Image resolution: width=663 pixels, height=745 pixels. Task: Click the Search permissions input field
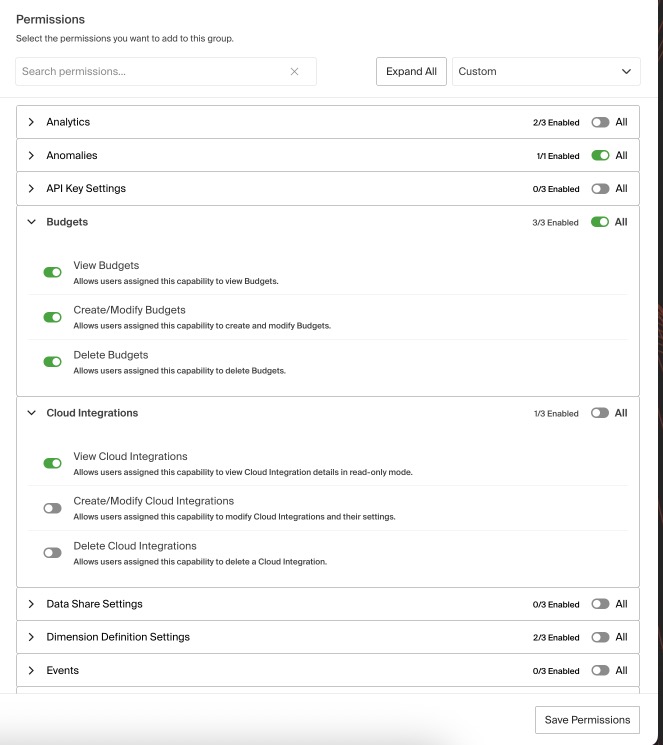(x=165, y=71)
